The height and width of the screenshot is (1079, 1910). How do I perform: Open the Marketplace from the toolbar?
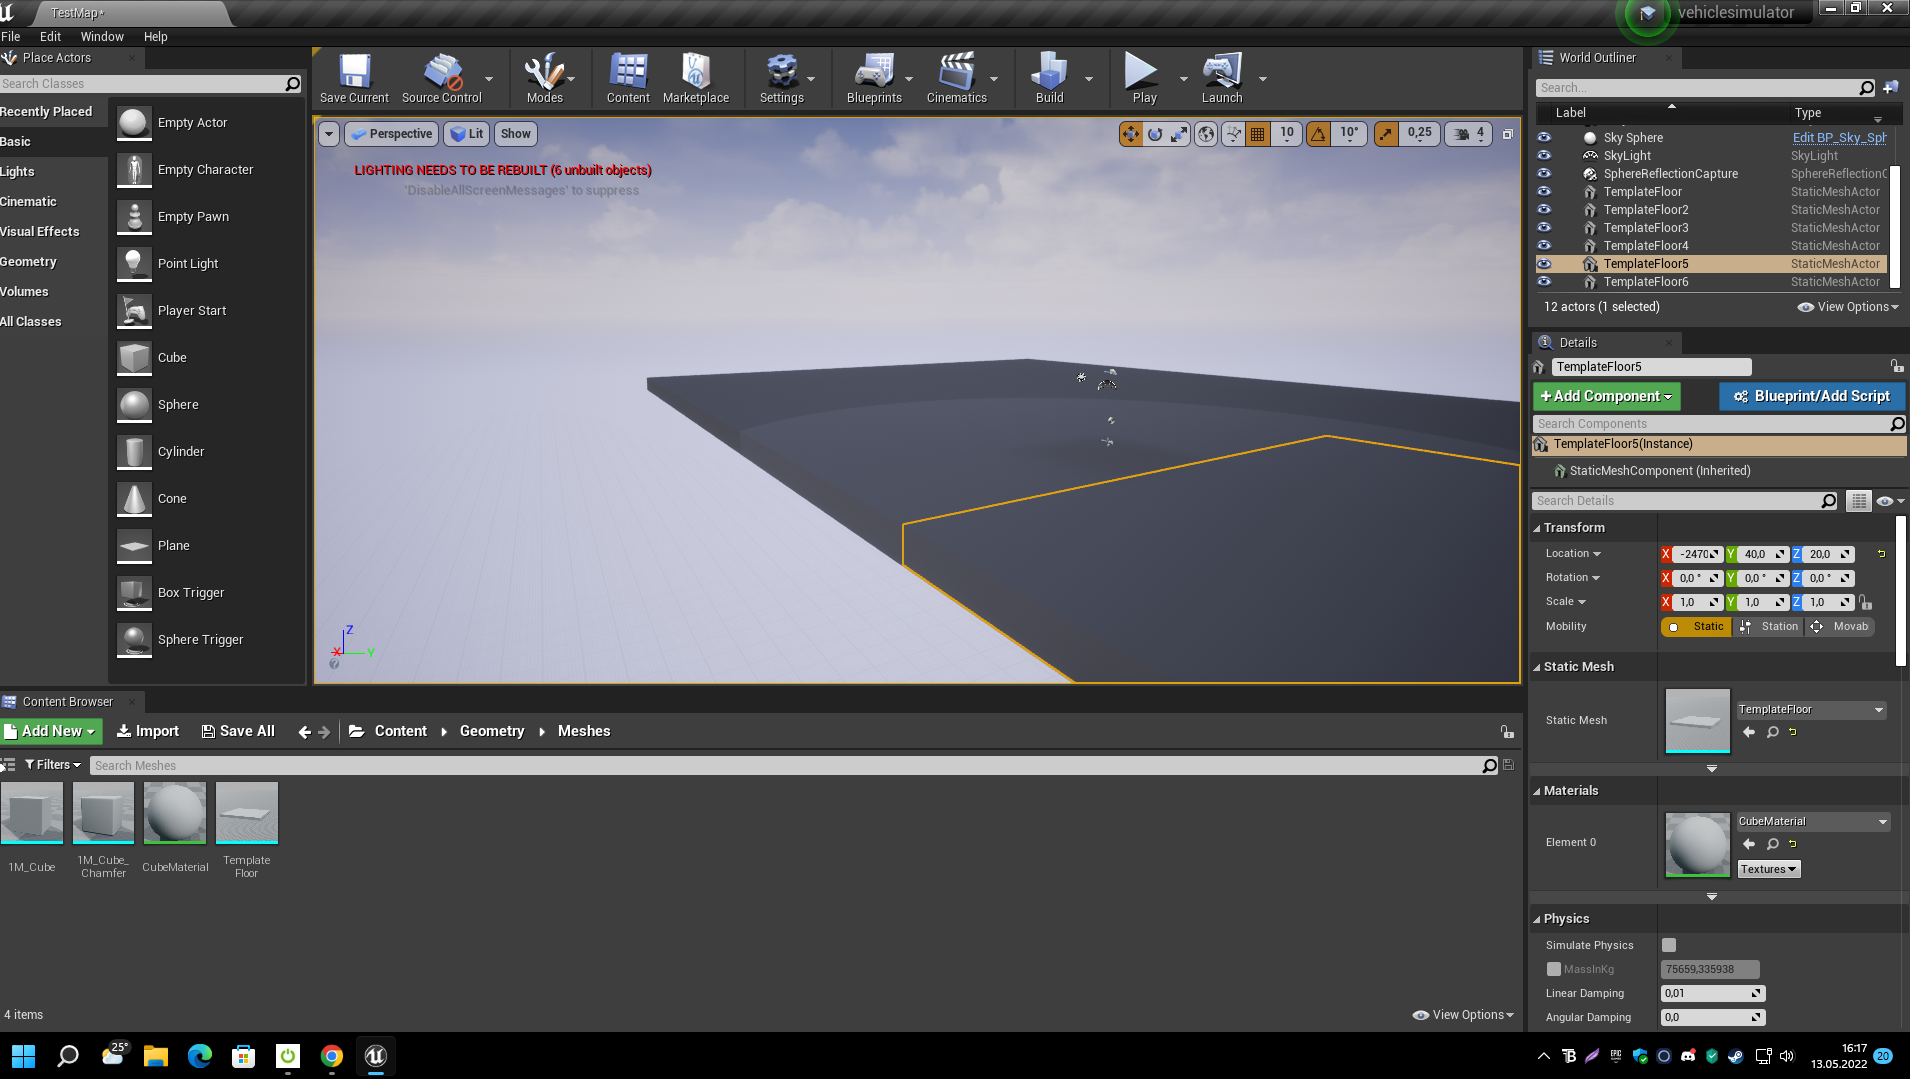point(695,78)
